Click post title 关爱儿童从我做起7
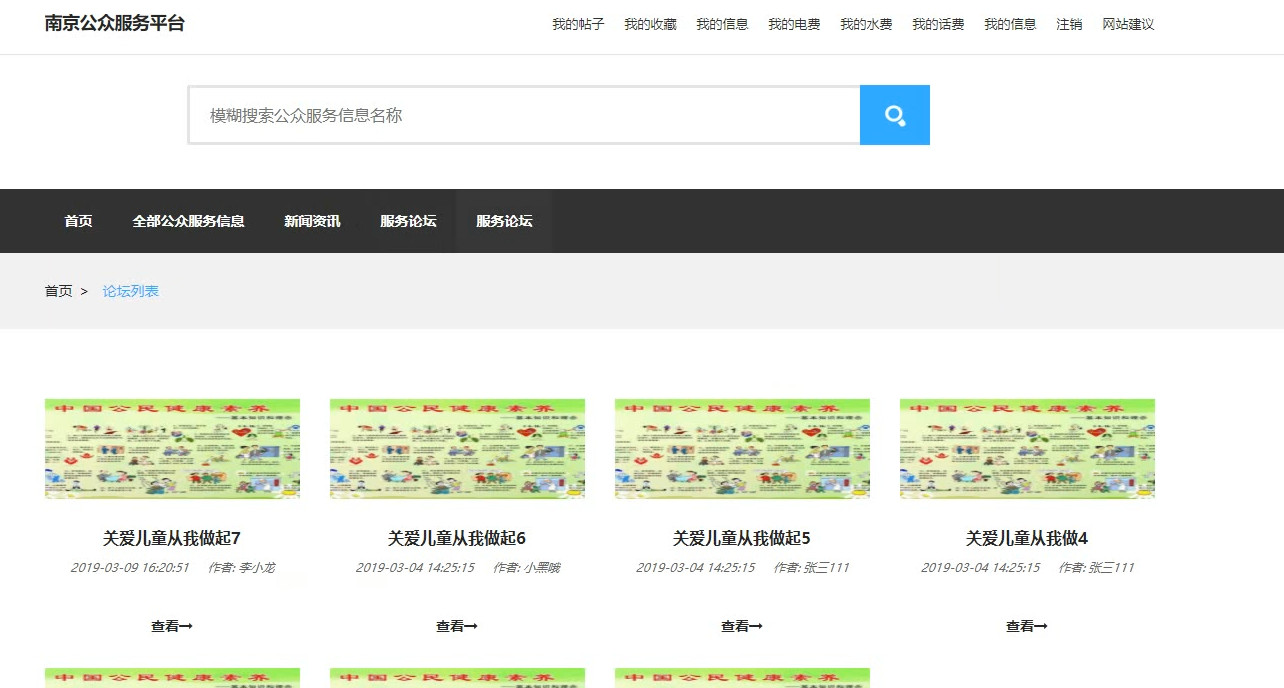Screen dimensions: 1284x688 [x=172, y=538]
